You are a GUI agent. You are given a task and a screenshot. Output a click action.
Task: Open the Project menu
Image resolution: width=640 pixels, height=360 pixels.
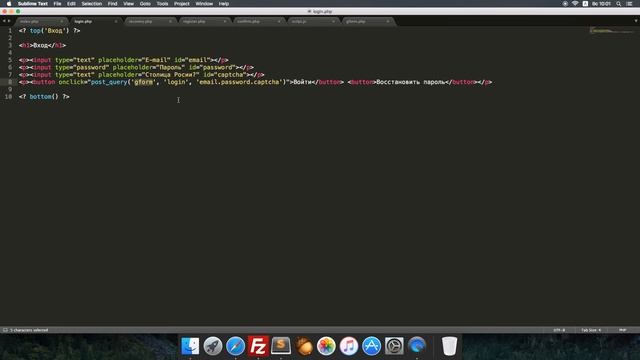tap(182, 4)
